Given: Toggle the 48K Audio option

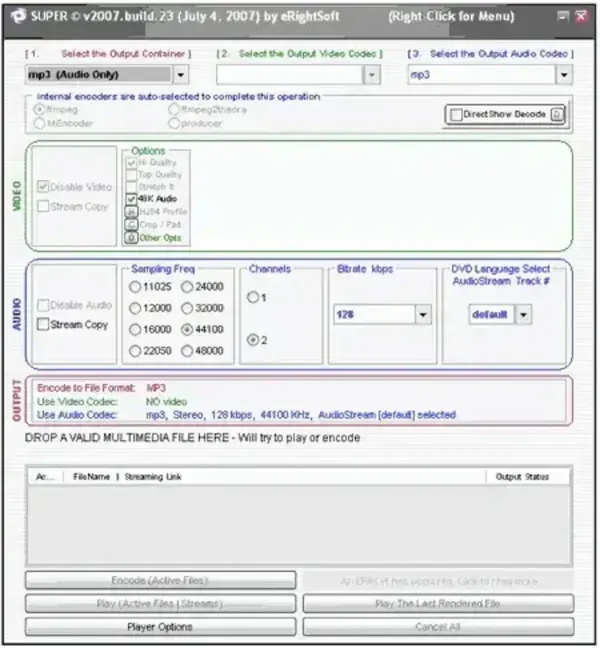Looking at the screenshot, I should click(x=131, y=199).
